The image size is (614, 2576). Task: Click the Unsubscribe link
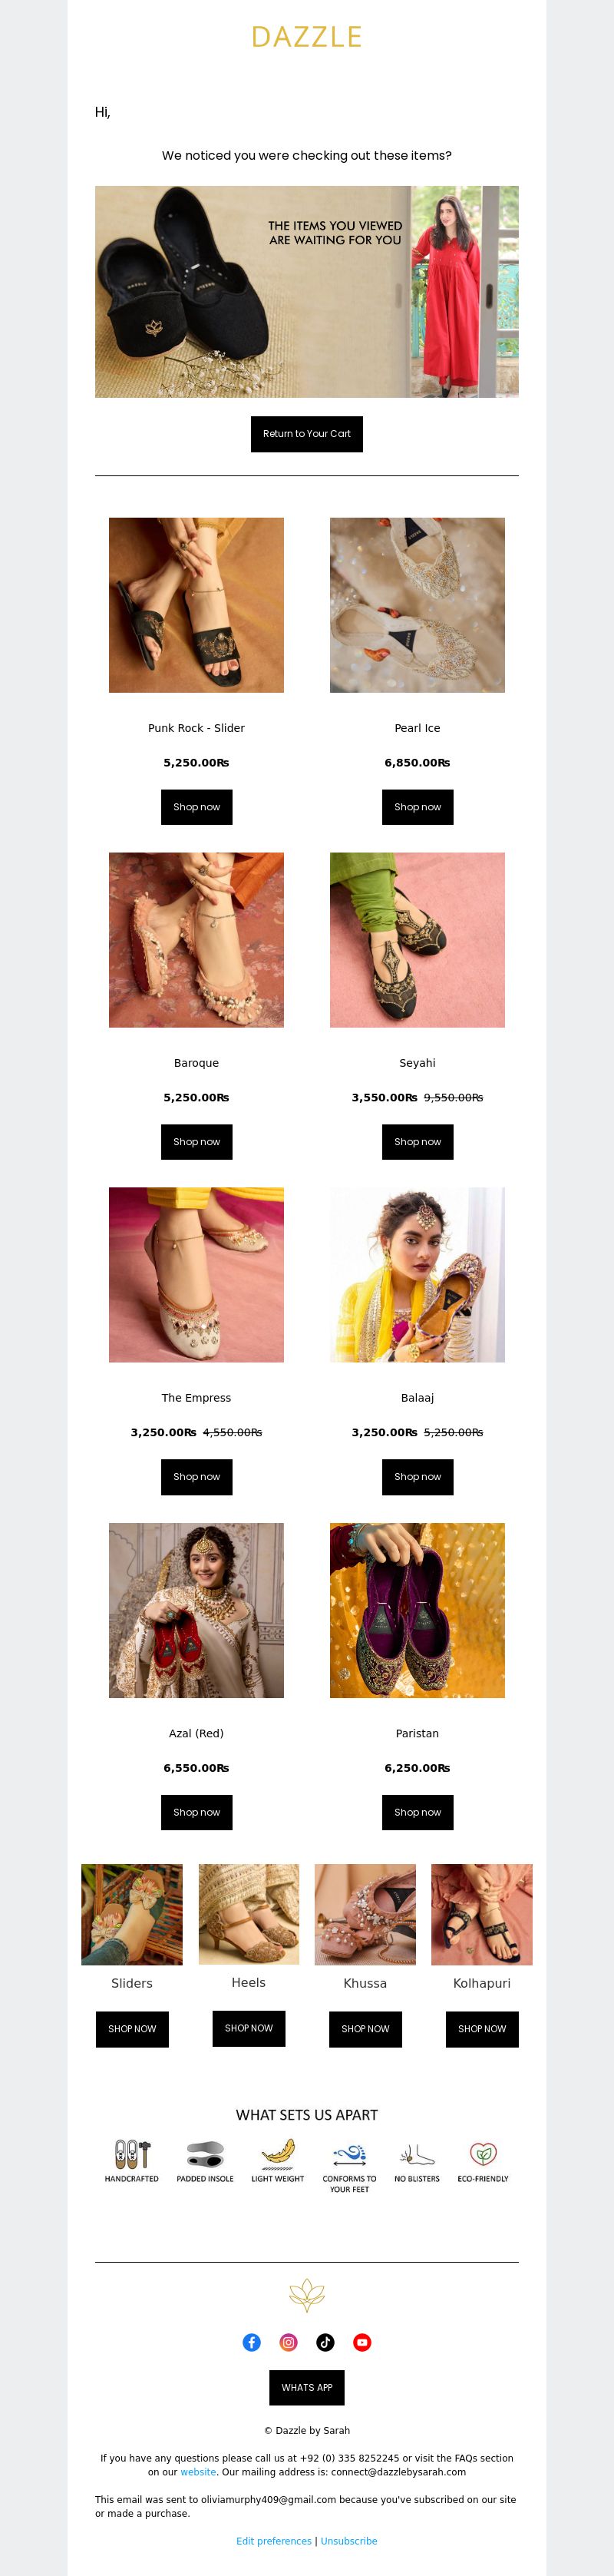[349, 2540]
